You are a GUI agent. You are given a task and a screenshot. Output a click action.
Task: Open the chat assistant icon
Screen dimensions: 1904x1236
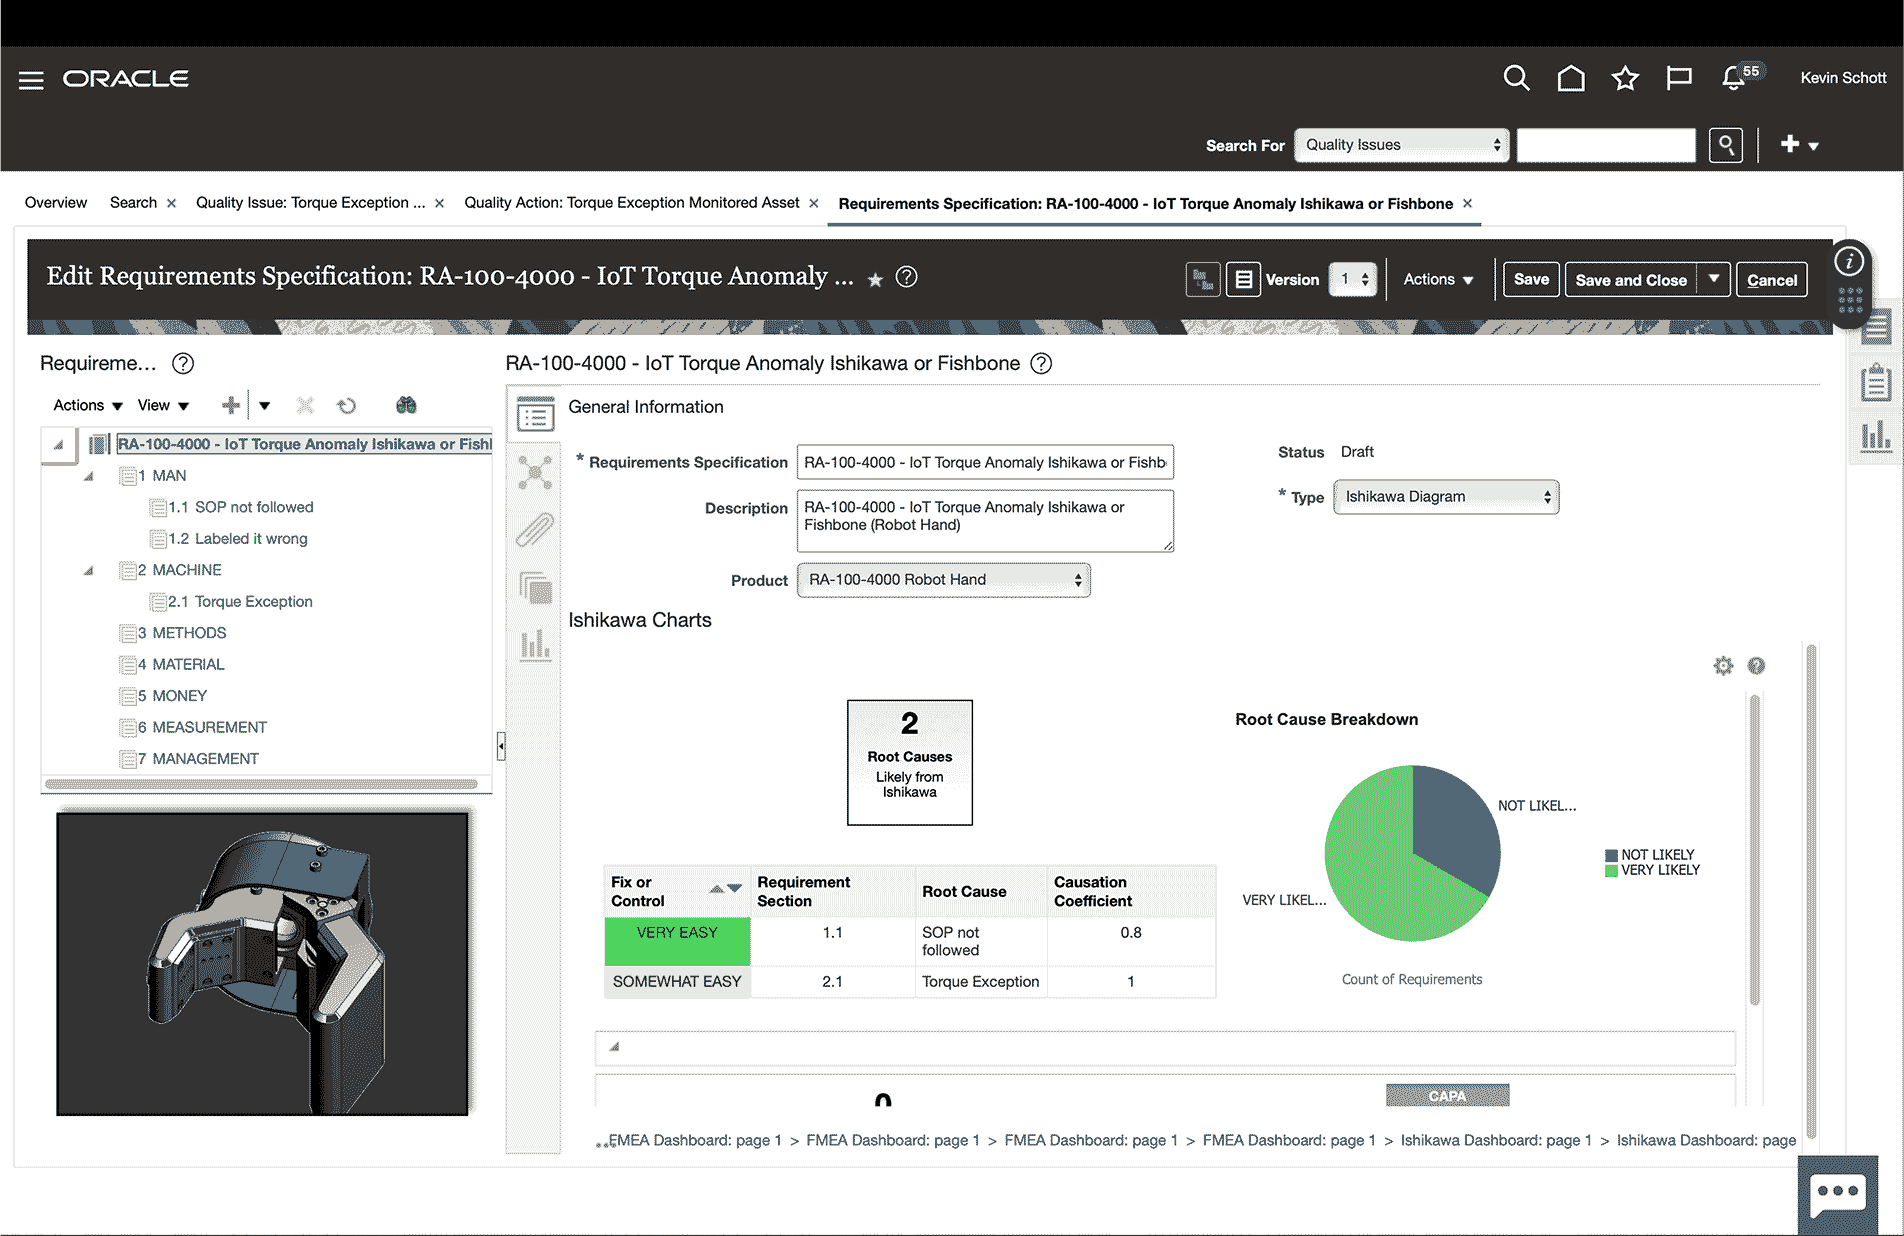pos(1837,1193)
